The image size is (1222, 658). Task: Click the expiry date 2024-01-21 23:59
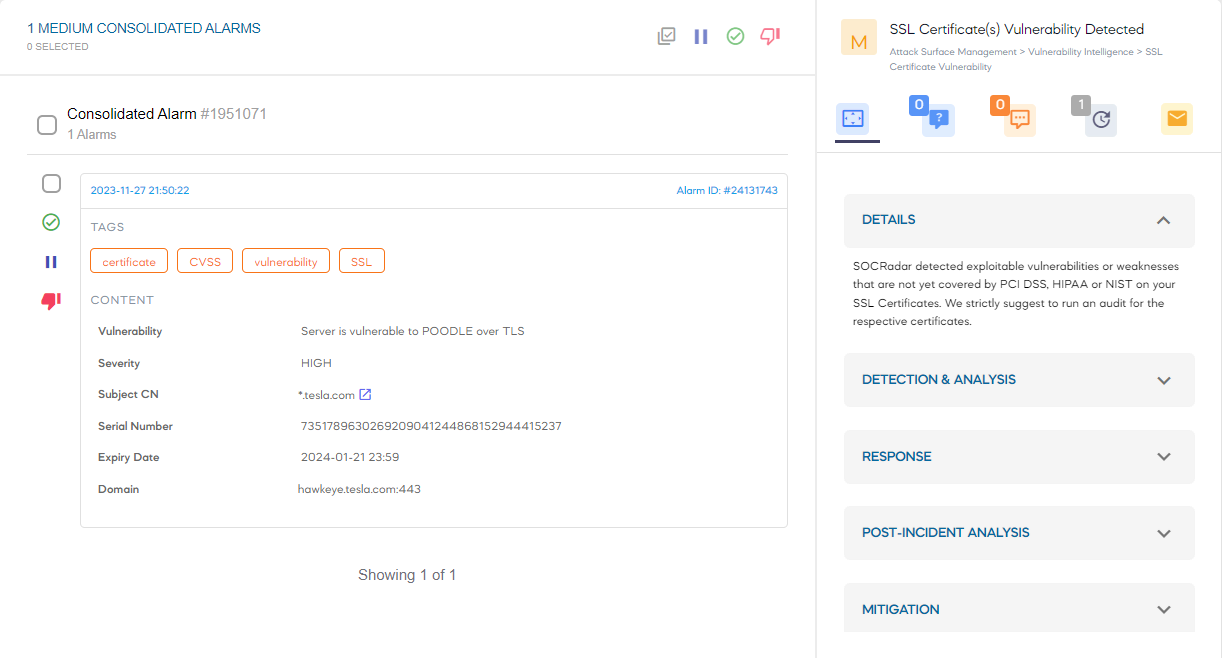[350, 457]
